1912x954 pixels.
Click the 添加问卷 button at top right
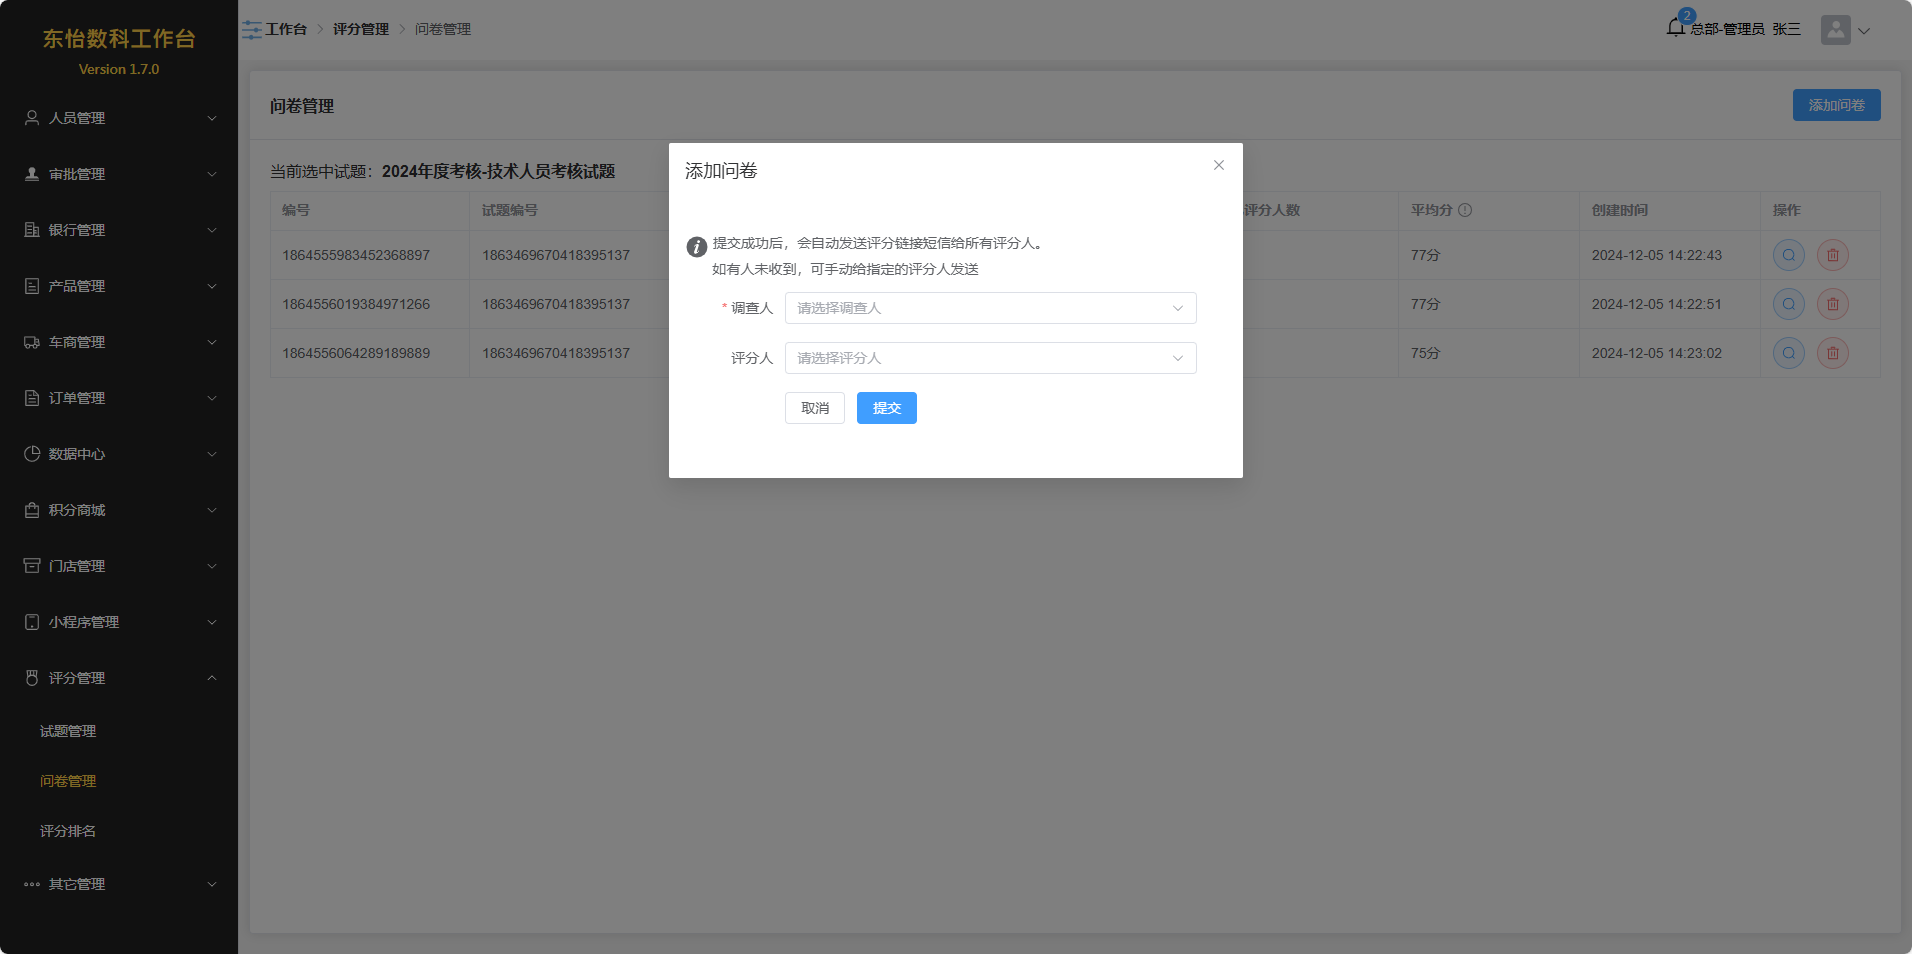click(1836, 105)
